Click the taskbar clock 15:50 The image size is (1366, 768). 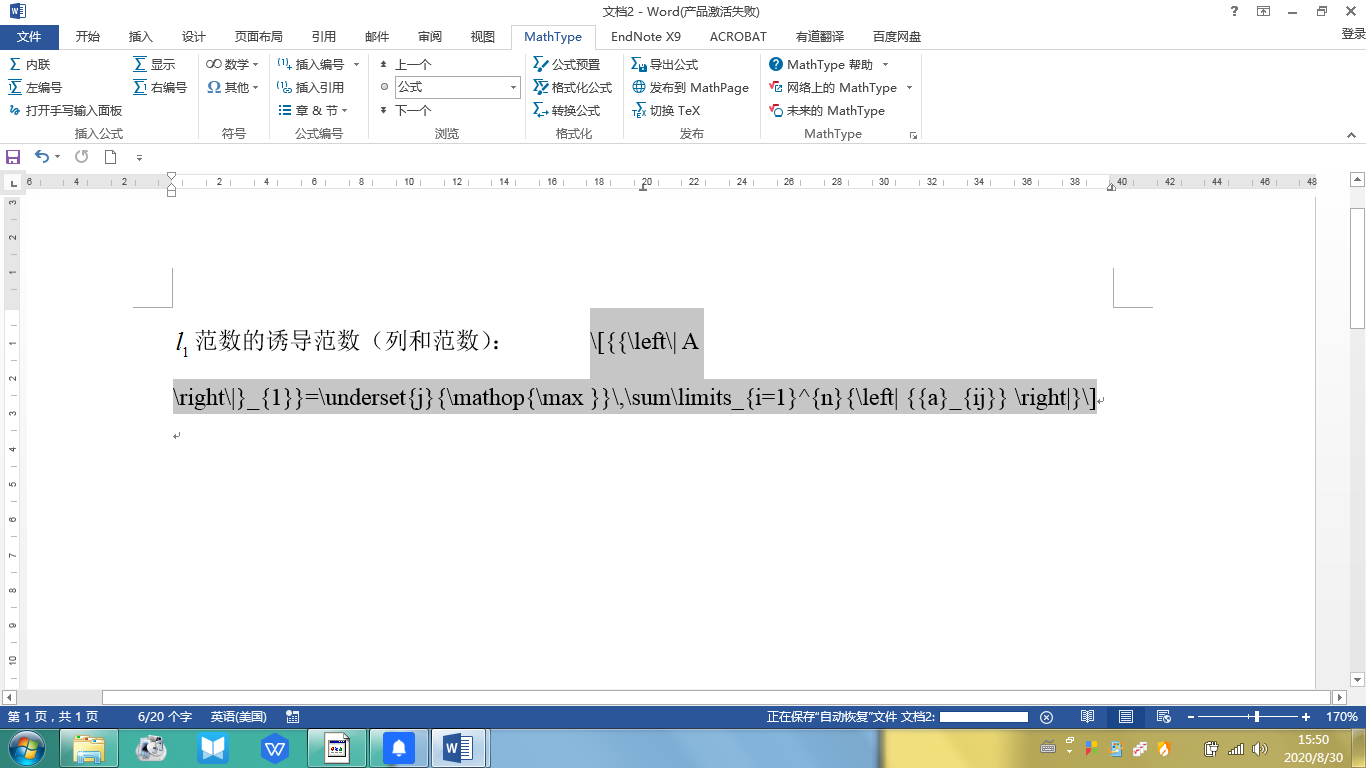coord(1313,740)
